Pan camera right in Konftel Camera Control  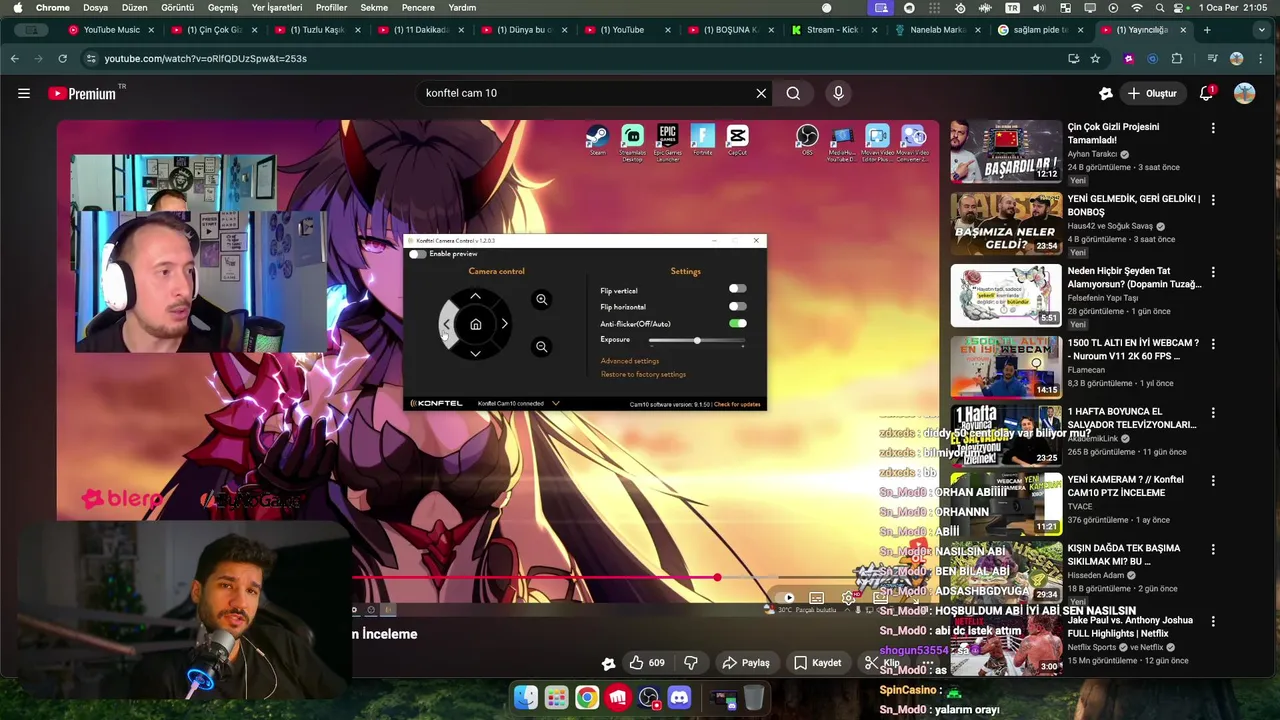coord(504,324)
